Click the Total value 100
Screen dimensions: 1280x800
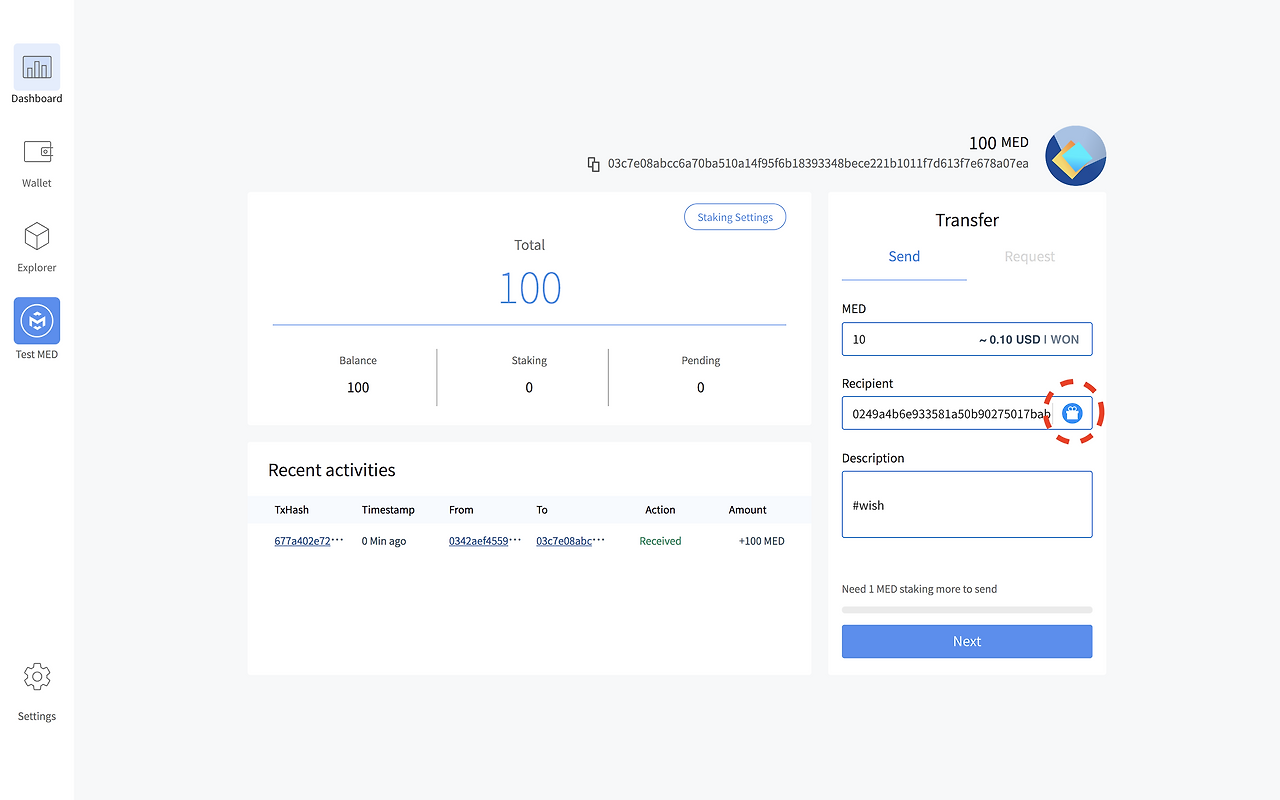[530, 289]
